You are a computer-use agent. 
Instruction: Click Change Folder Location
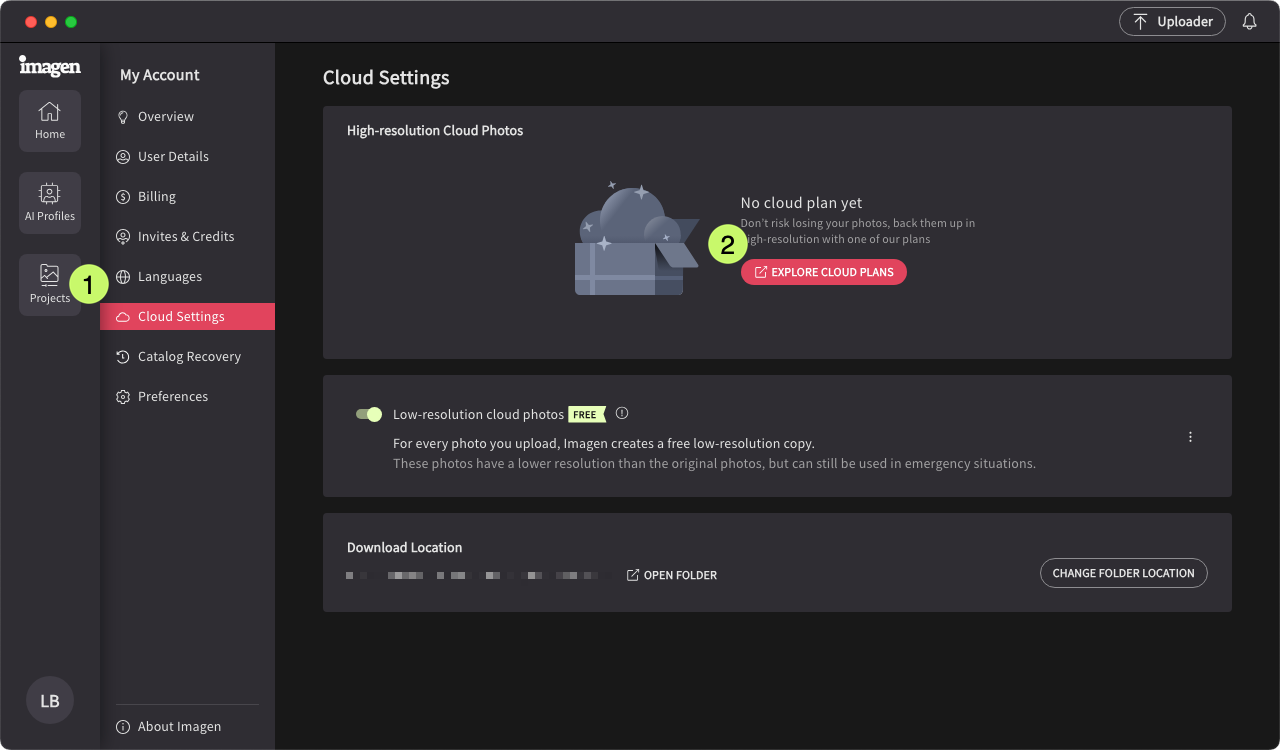coord(1124,573)
